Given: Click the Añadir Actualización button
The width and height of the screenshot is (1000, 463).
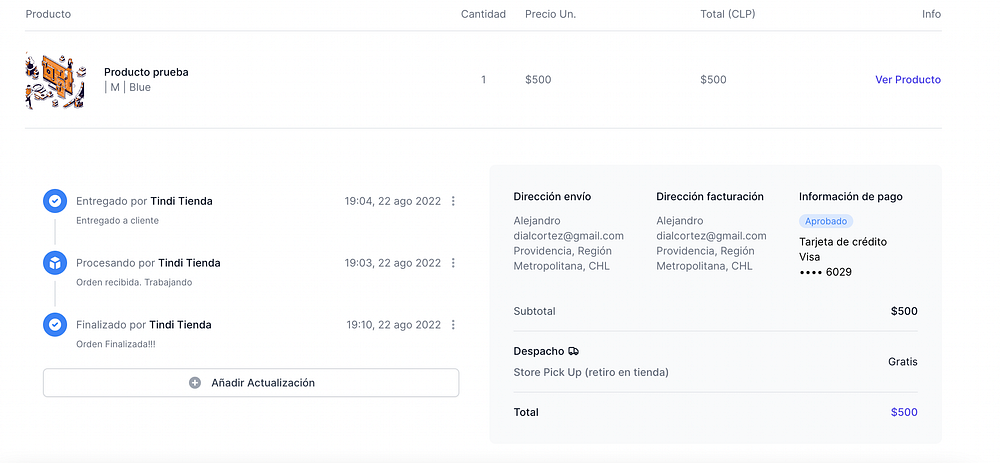Looking at the screenshot, I should (251, 383).
